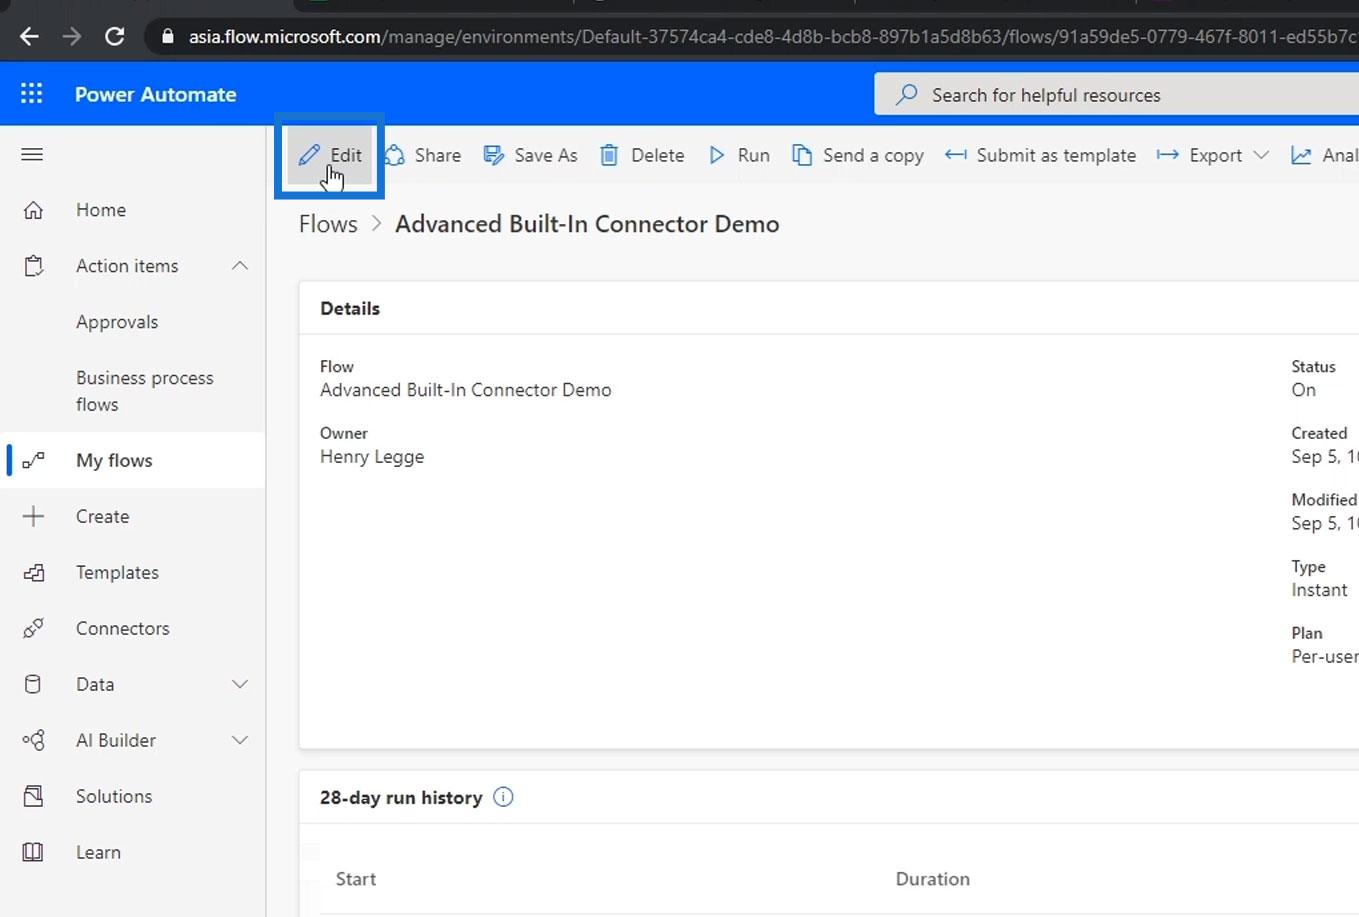Click the Delete trash icon

pyautogui.click(x=642, y=155)
